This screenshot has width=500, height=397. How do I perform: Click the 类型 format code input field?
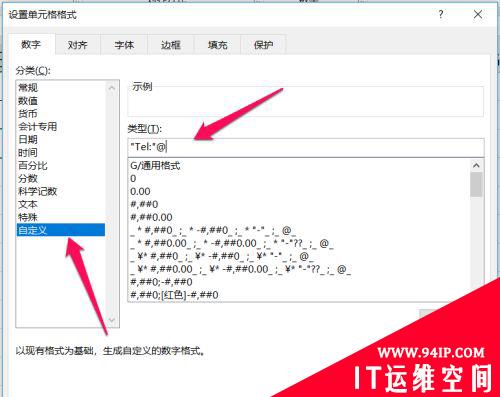click(x=306, y=147)
